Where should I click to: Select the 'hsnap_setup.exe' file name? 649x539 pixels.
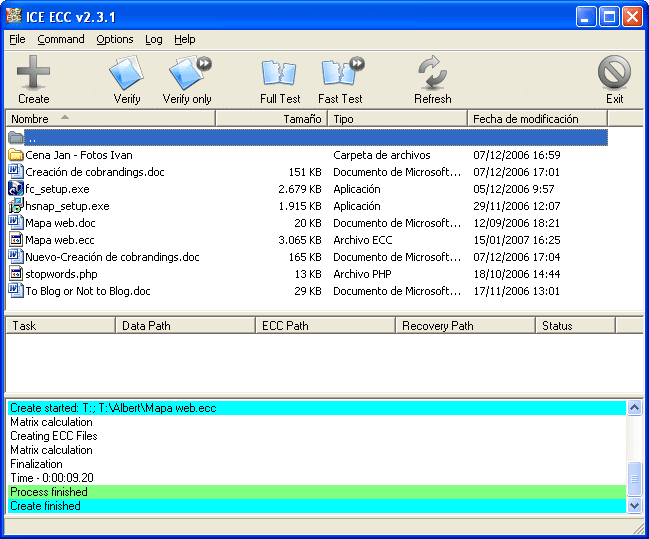tap(67, 206)
